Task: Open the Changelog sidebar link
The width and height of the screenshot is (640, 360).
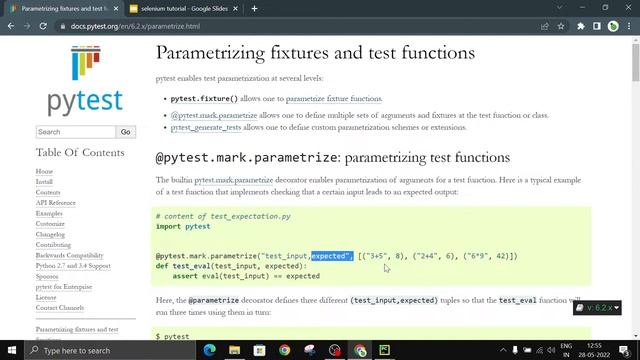Action: pos(50,234)
